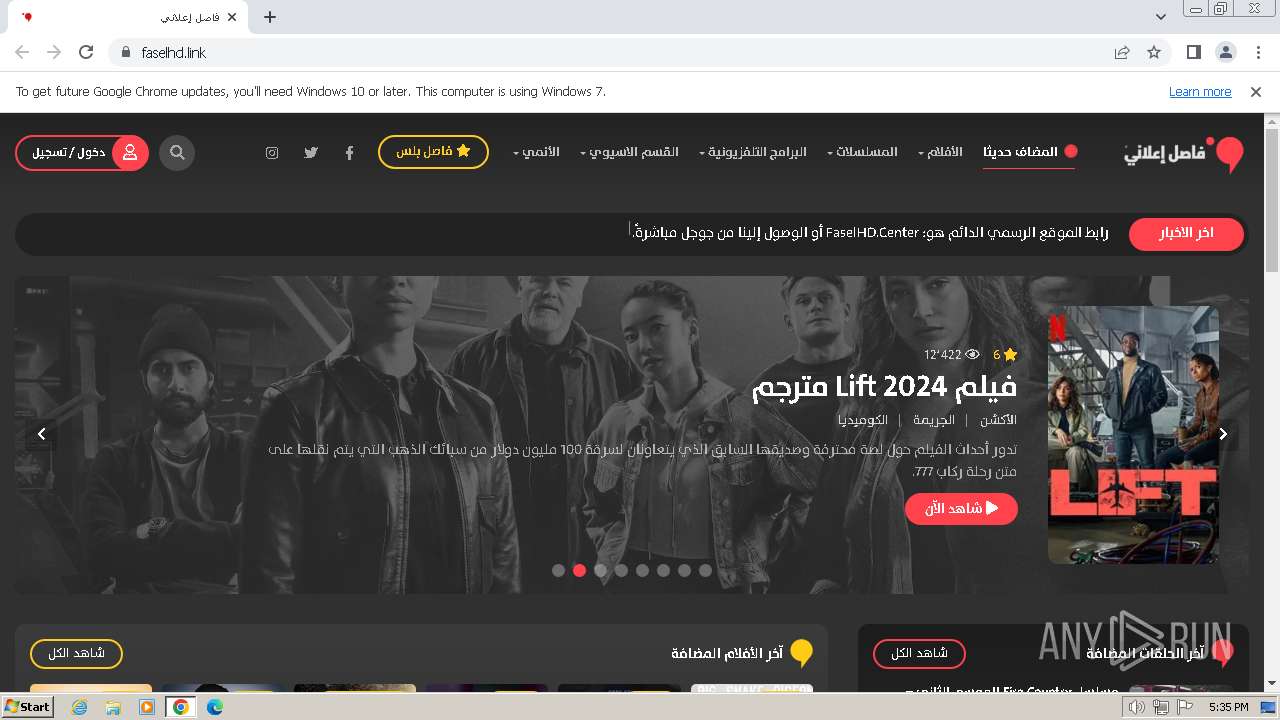Expand the الأفلام dropdown menu
1280x720 pixels.
(x=940, y=152)
